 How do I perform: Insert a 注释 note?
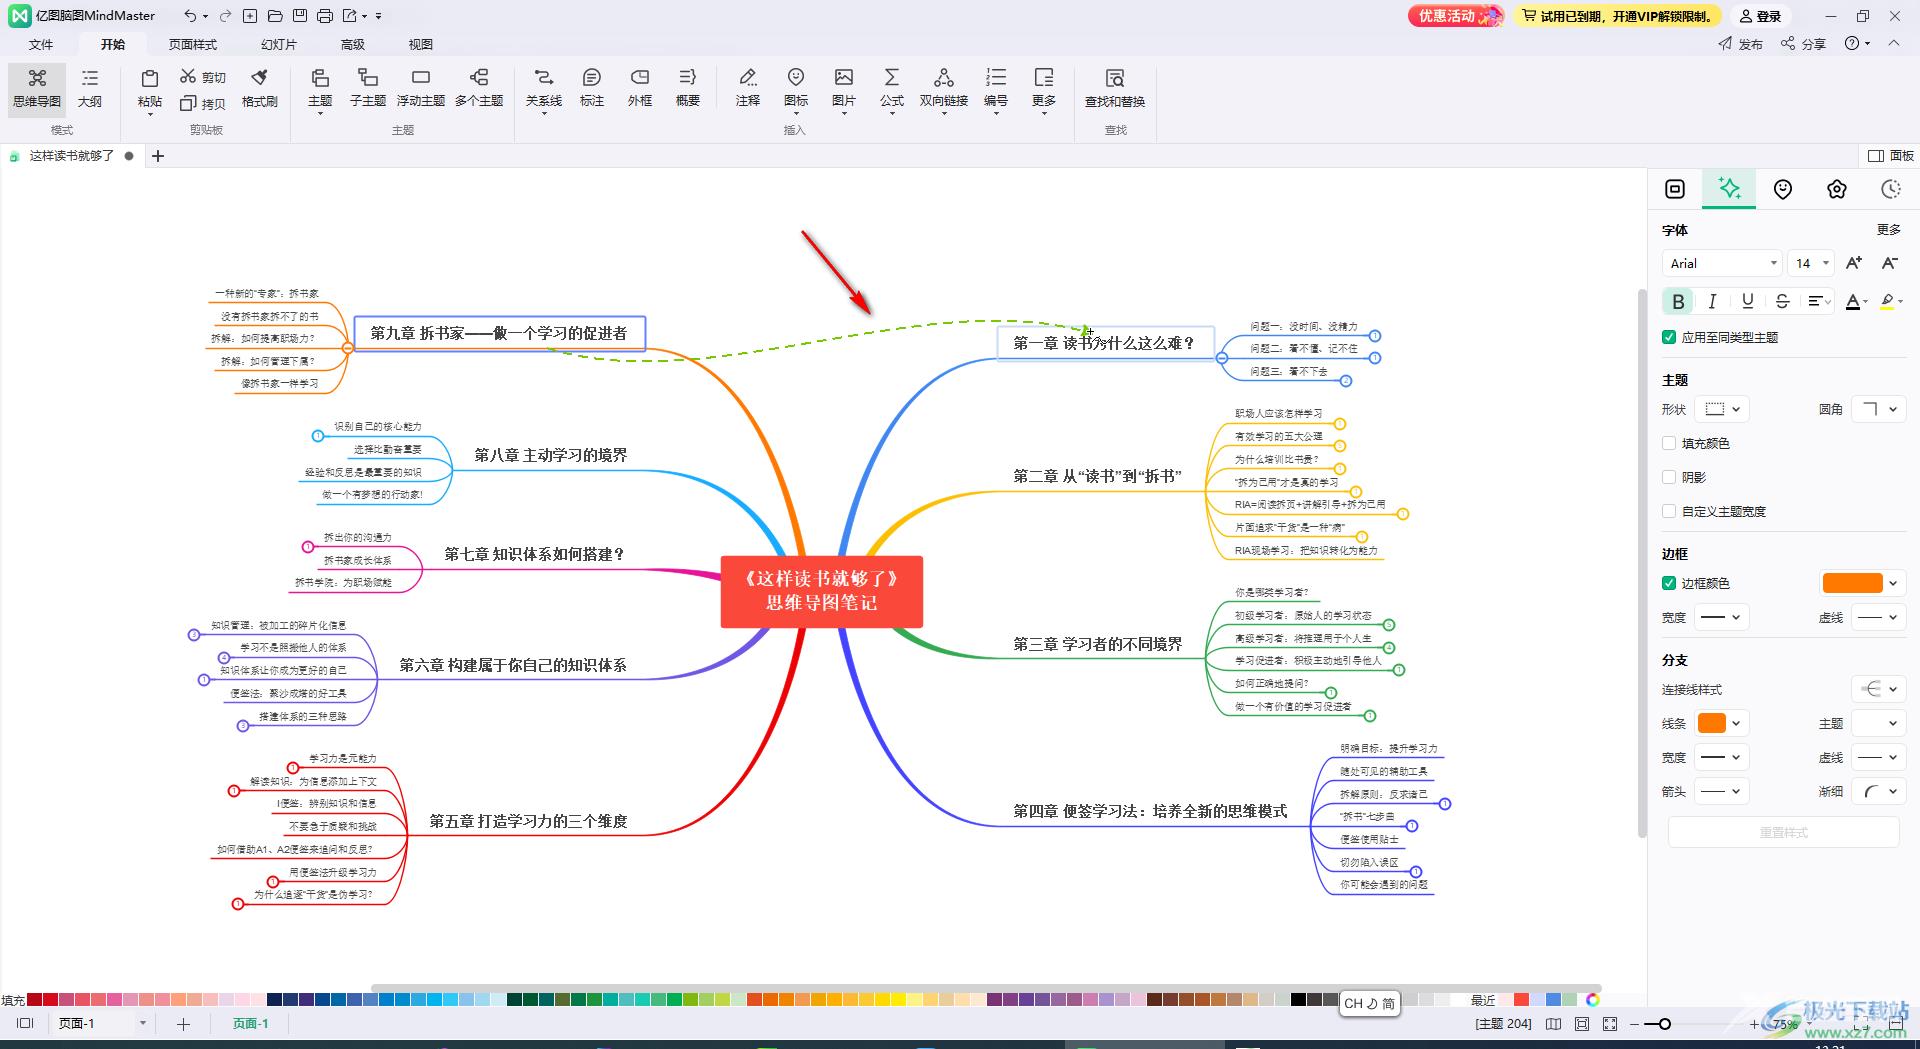[748, 88]
